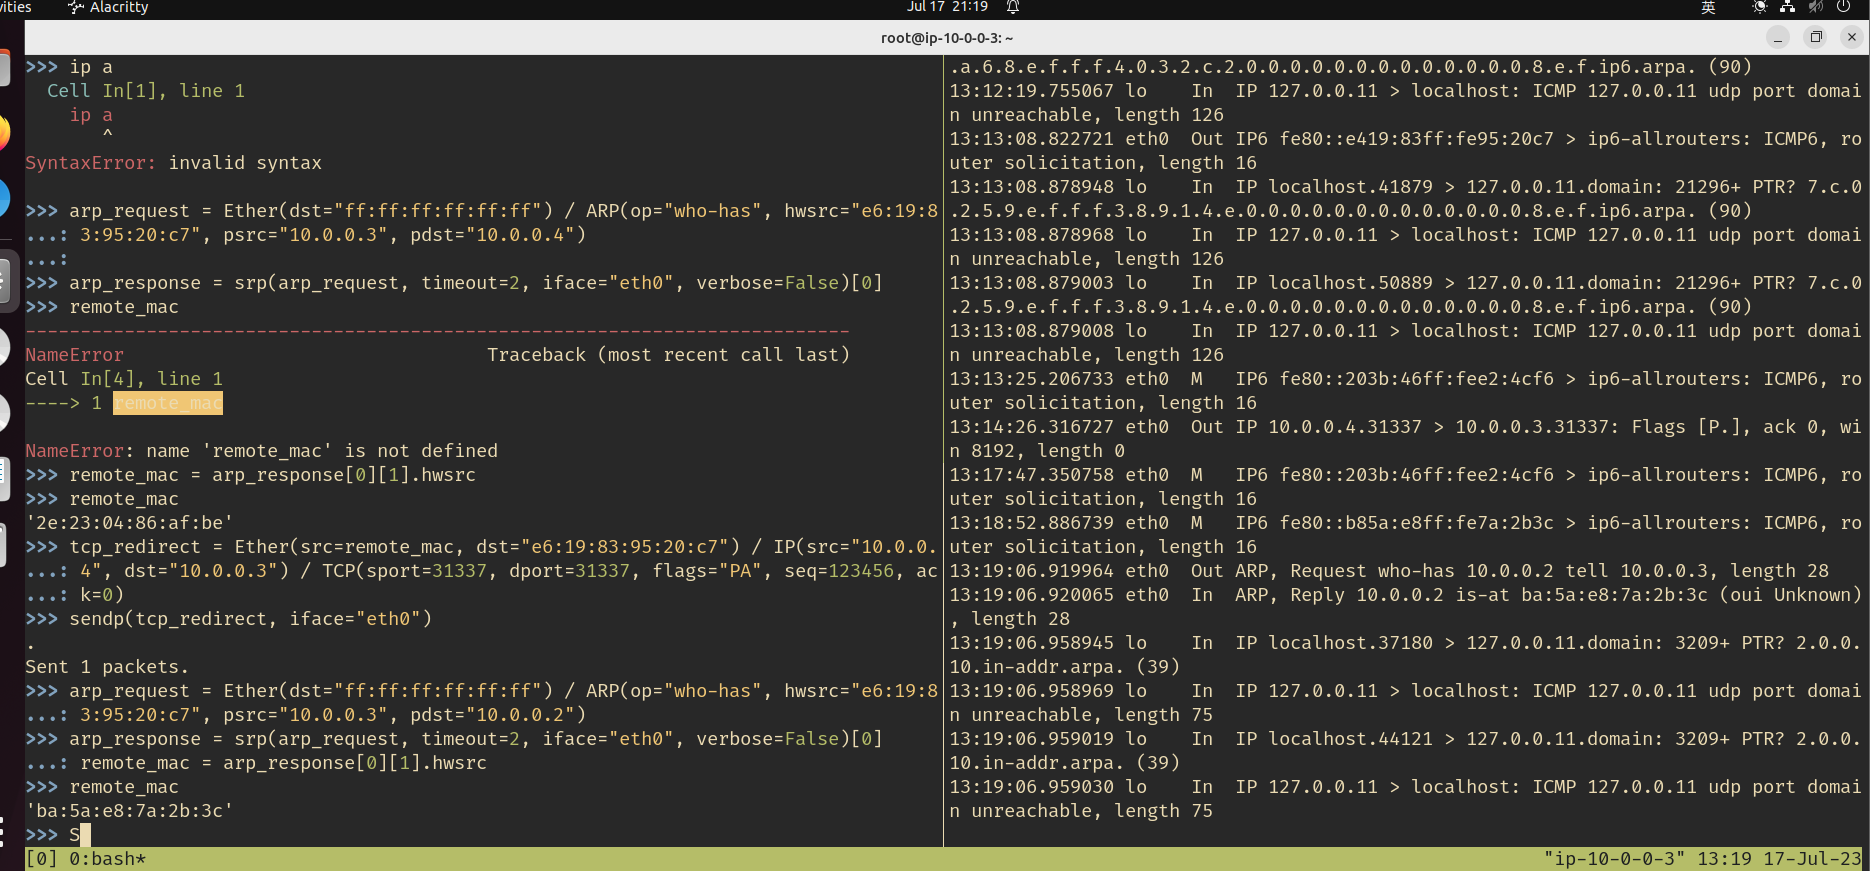This screenshot has width=1870, height=871.
Task: Click the line Cell In[4], line 1
Action: [x=124, y=379]
